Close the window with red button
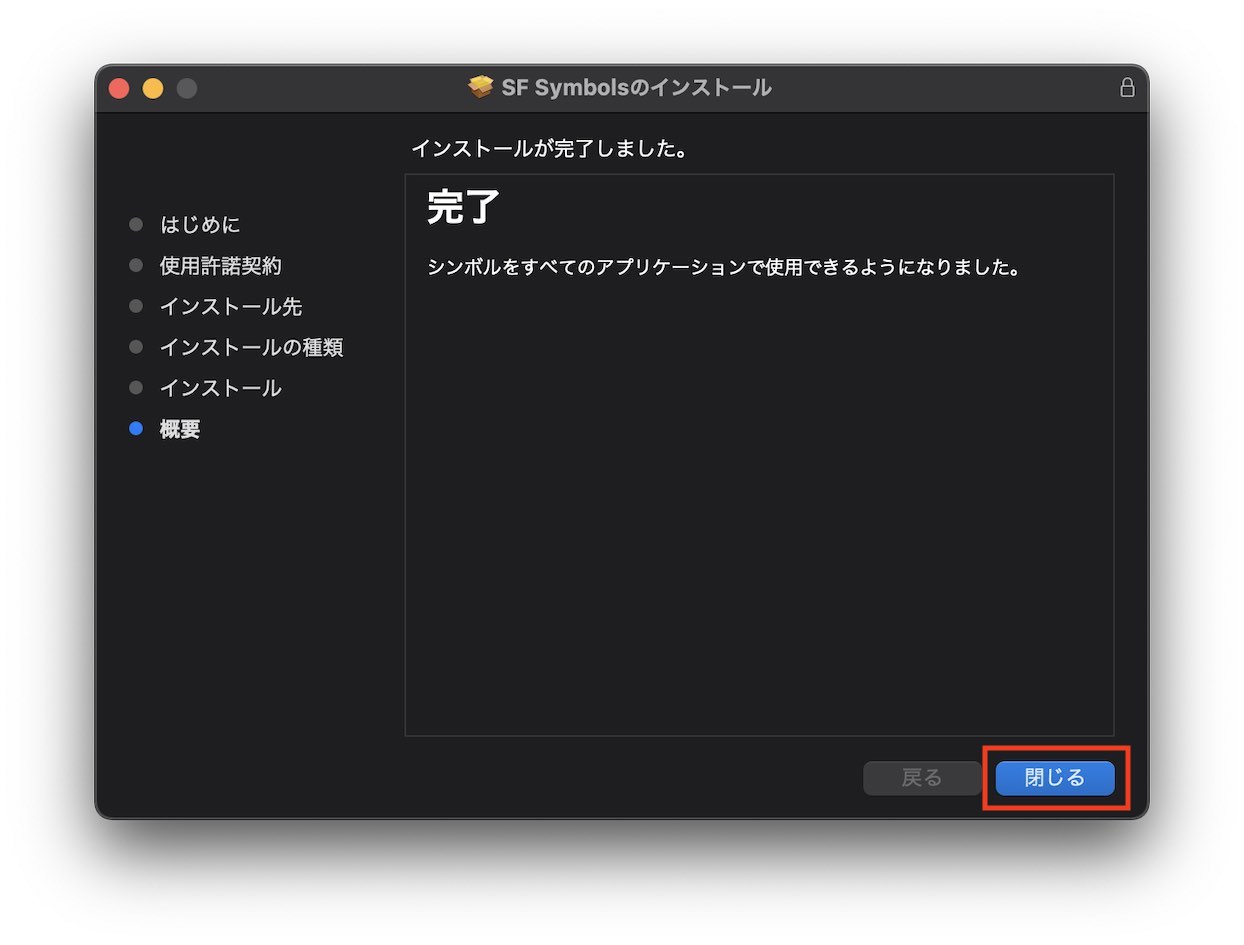1244x945 pixels. point(119,88)
